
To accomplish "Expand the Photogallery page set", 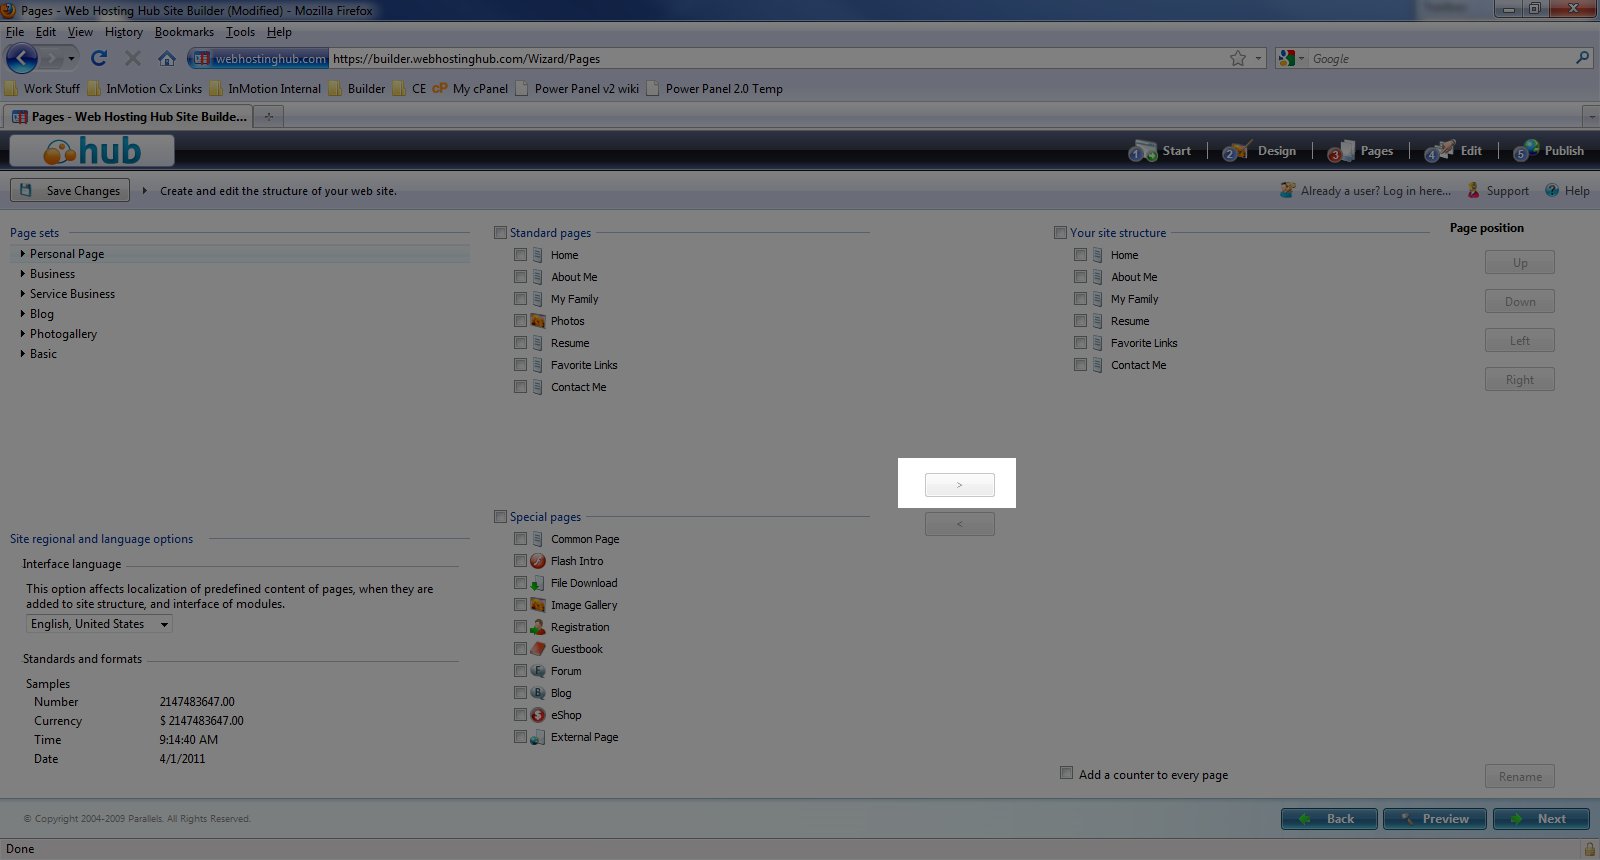I will [22, 334].
